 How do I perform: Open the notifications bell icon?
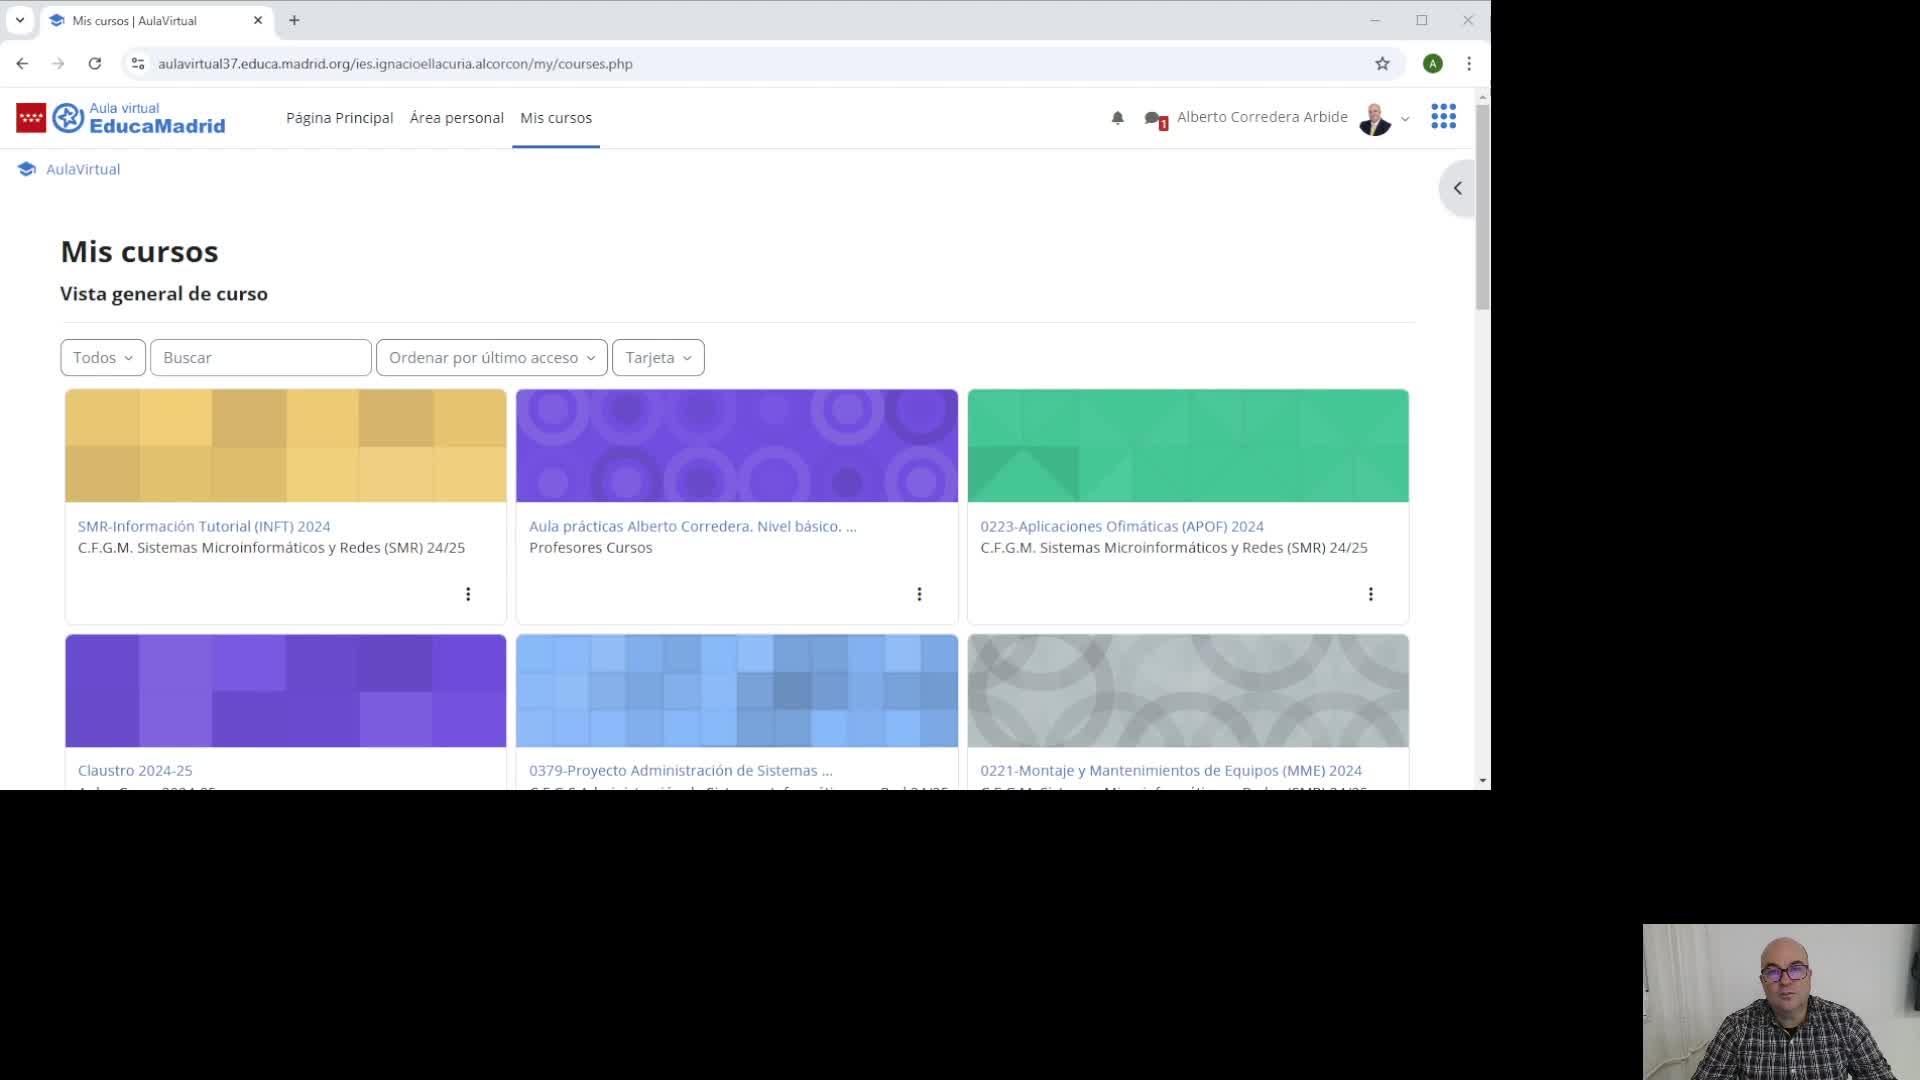tap(1117, 118)
